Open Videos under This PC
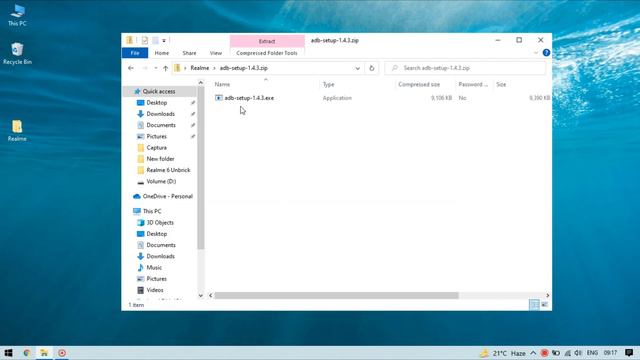640x360 pixels. (155, 290)
